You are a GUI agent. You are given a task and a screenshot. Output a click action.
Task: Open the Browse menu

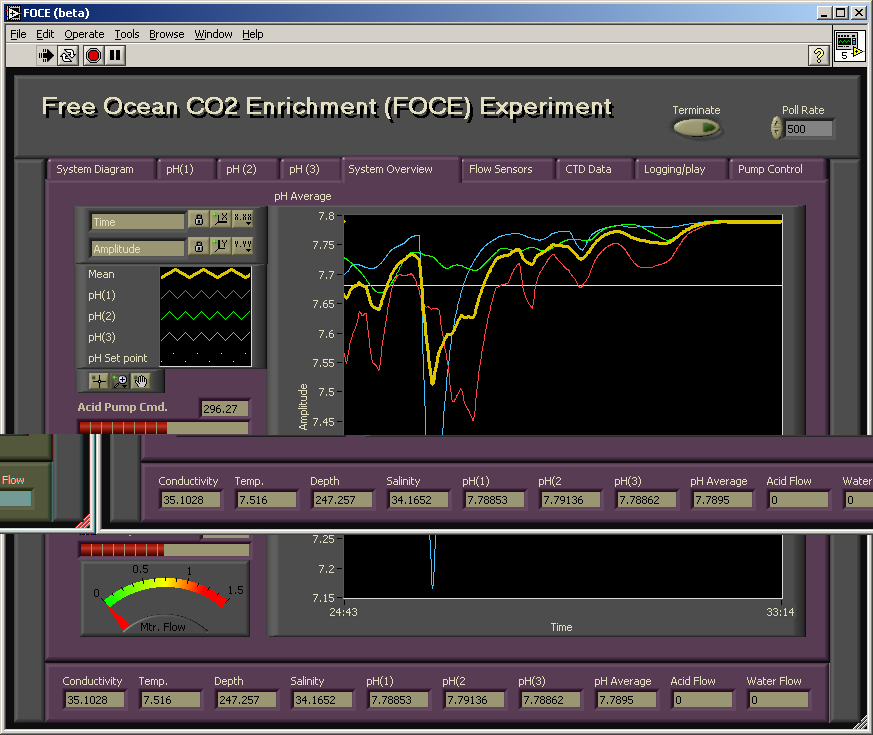166,35
